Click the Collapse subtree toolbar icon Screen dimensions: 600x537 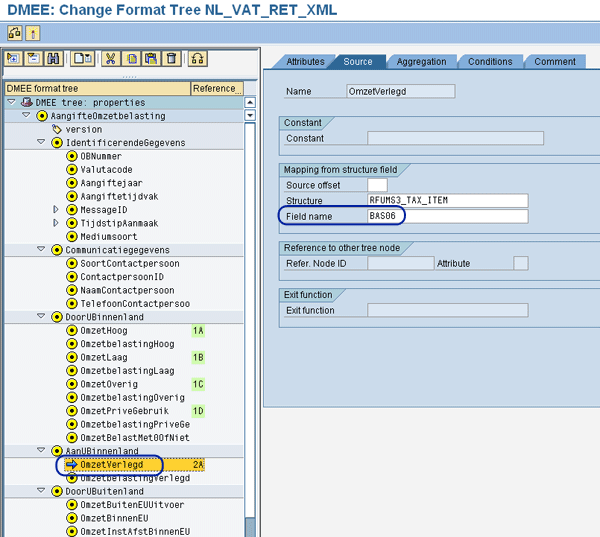coord(32,59)
